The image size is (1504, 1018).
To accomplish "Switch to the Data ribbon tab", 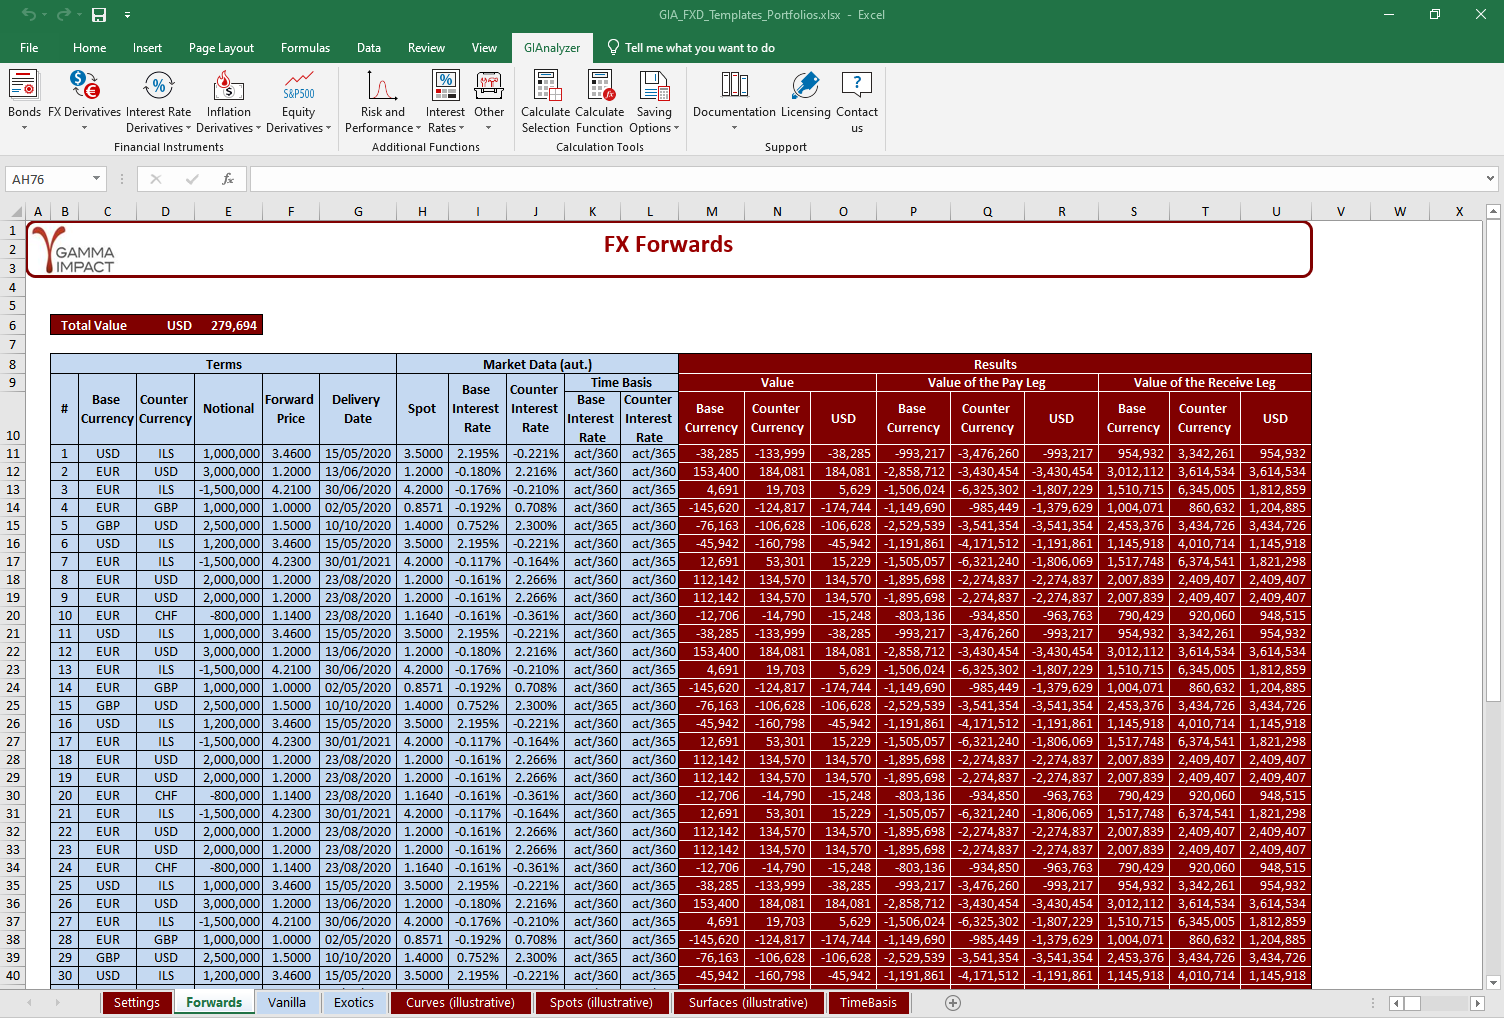I will (x=369, y=48).
